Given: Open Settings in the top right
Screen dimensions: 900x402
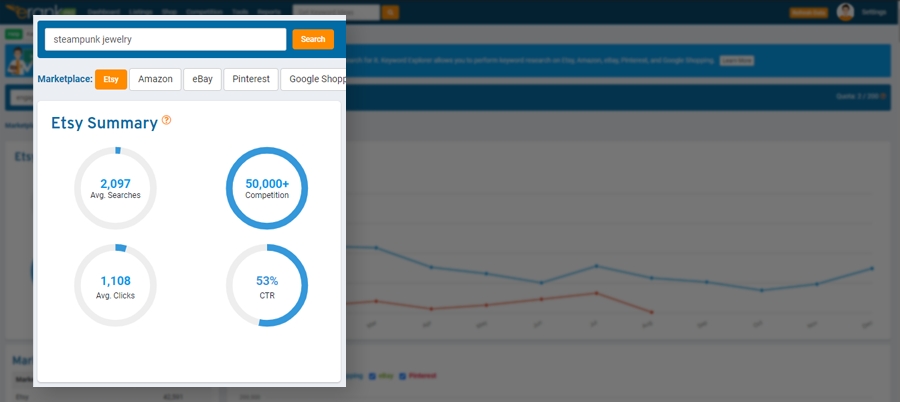Looking at the screenshot, I should [874, 12].
